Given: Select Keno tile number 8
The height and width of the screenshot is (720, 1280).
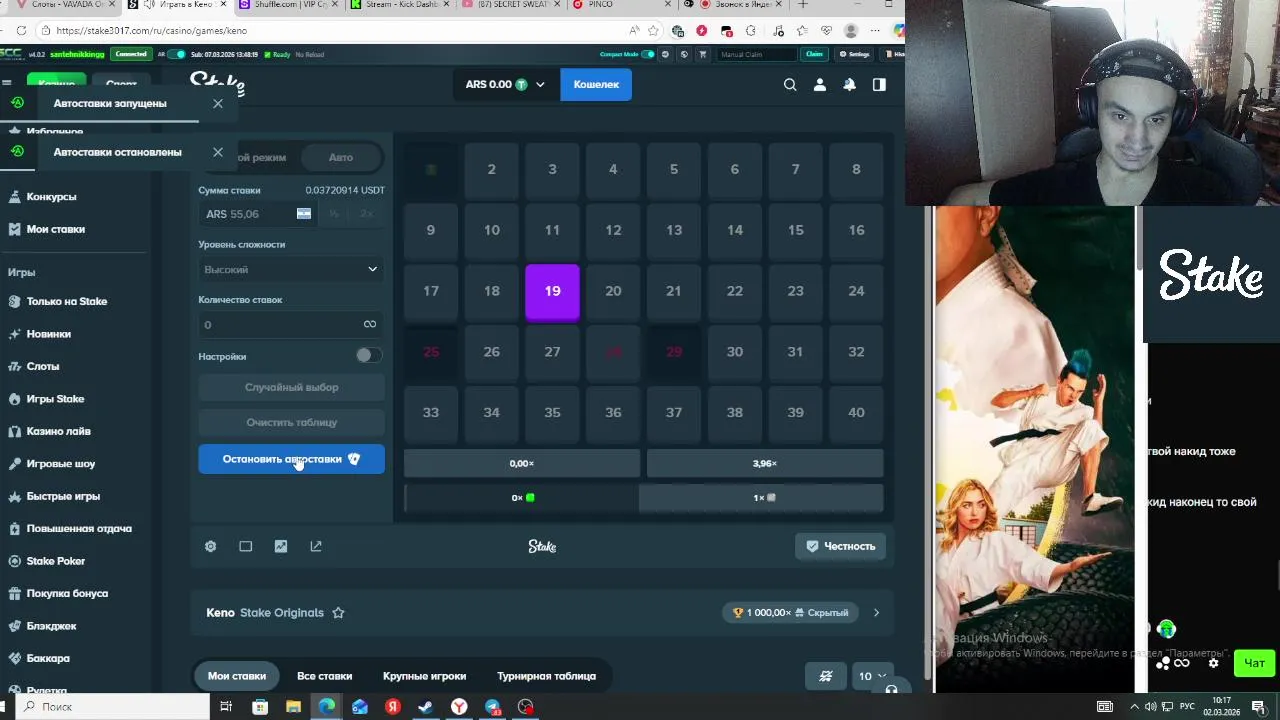Looking at the screenshot, I should pyautogui.click(x=856, y=169).
